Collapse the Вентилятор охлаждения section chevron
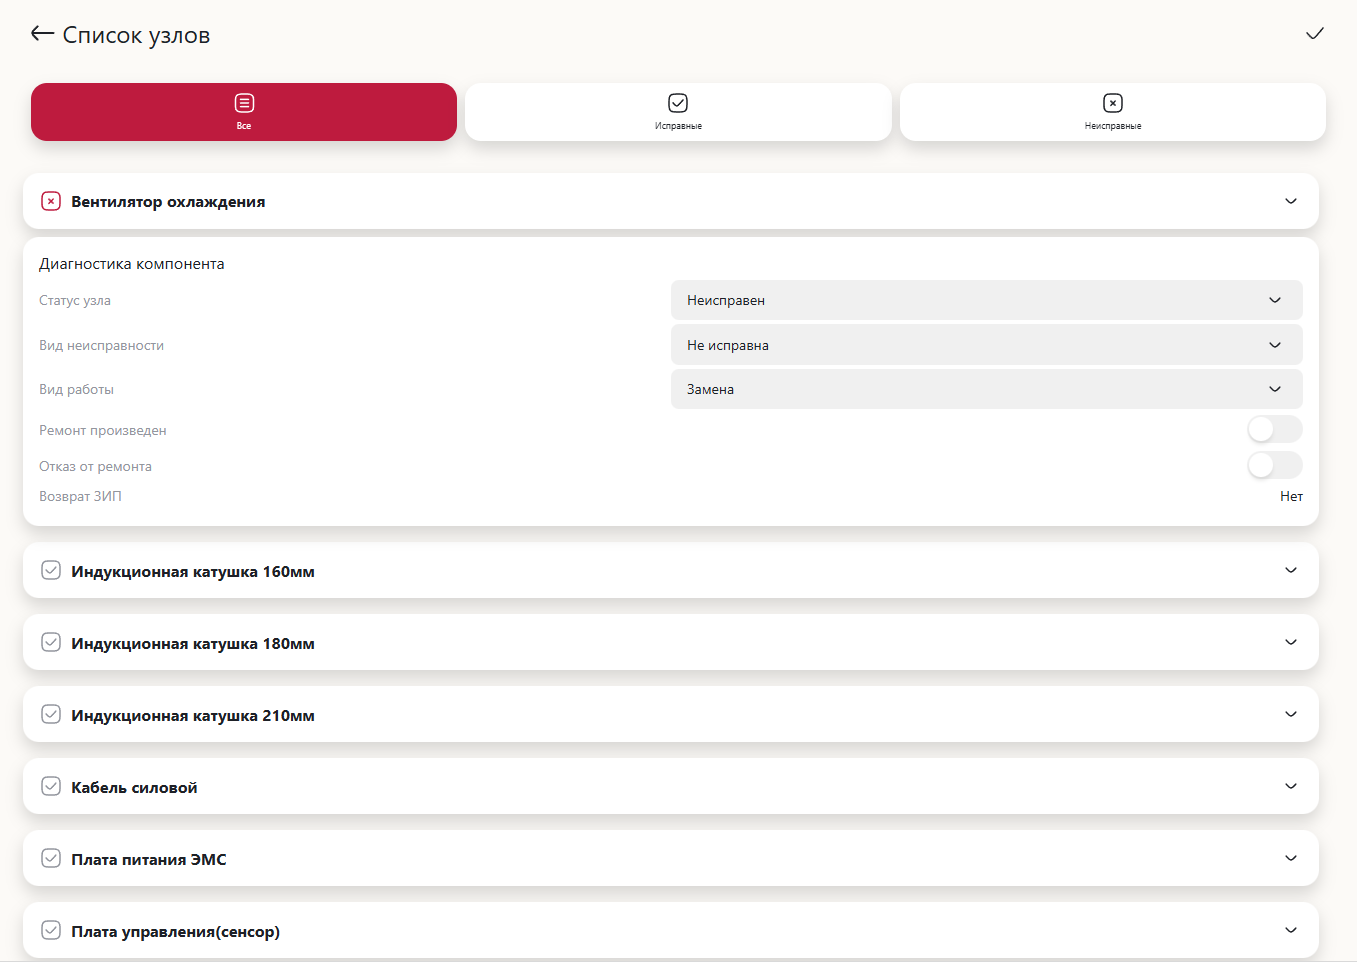 pyautogui.click(x=1290, y=201)
